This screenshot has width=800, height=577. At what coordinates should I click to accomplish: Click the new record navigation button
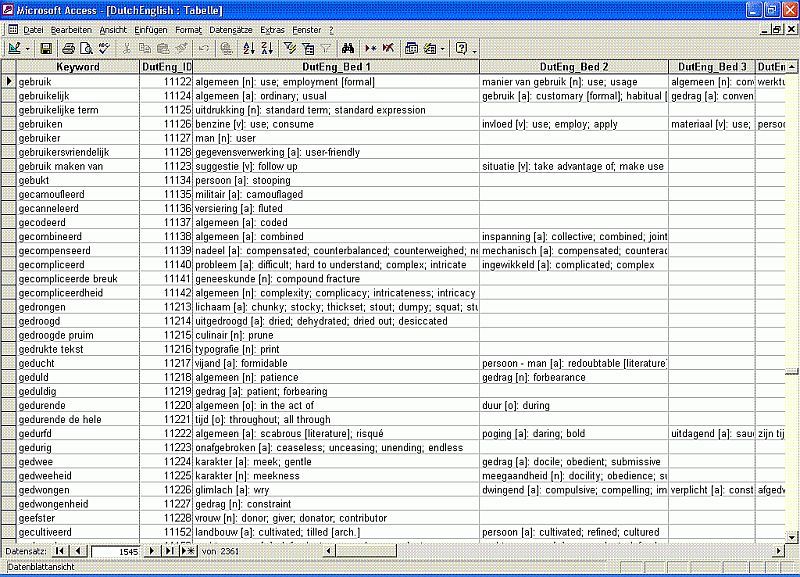point(189,551)
